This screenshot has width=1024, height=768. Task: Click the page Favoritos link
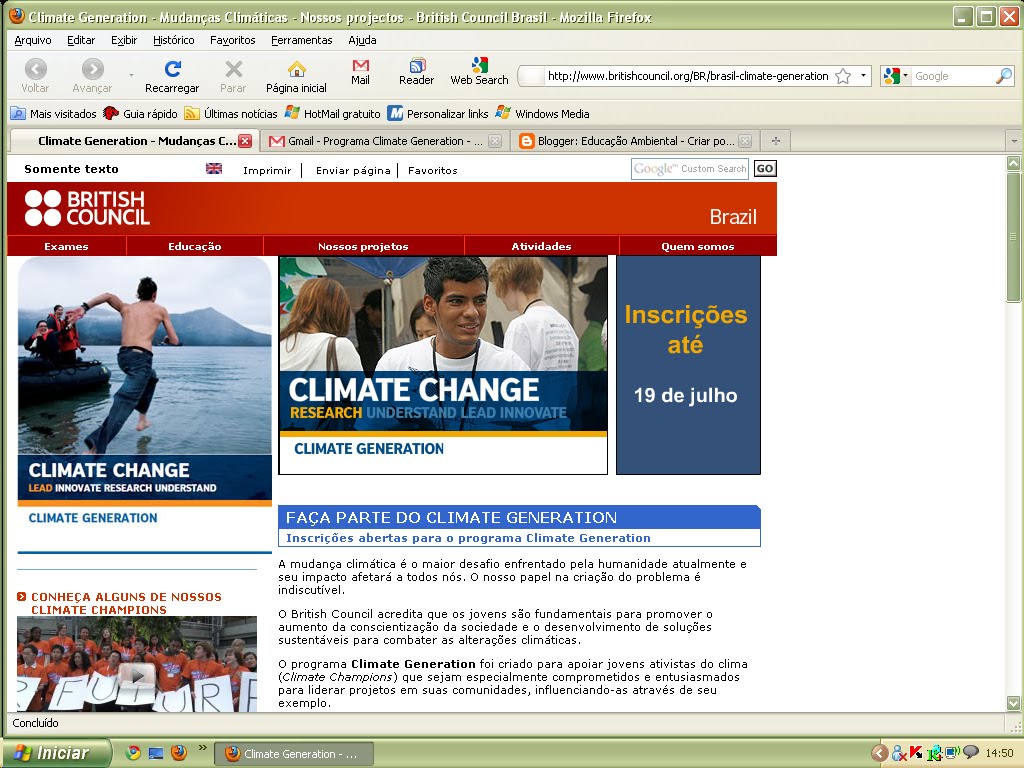coord(433,170)
